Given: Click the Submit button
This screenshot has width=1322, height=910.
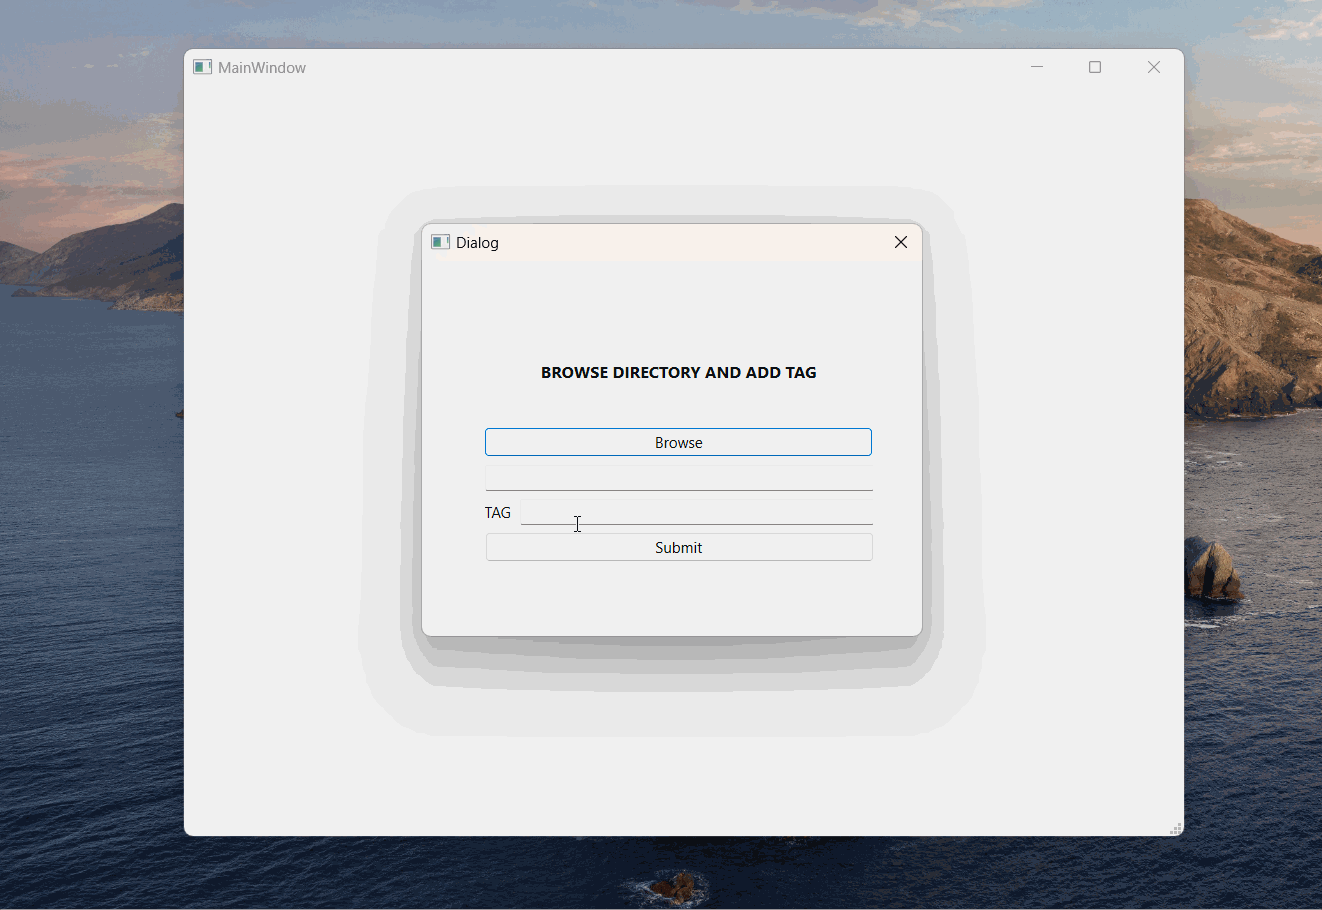Looking at the screenshot, I should click(679, 547).
